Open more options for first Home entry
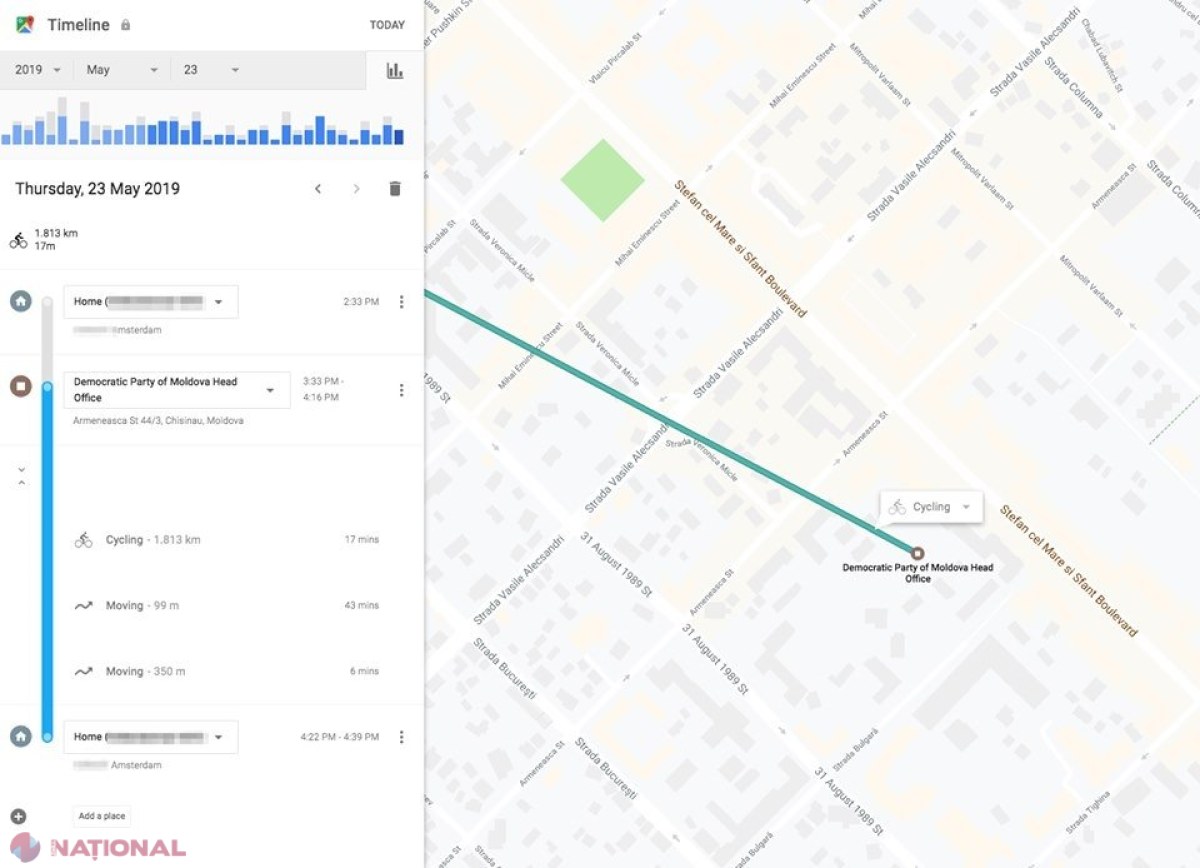 [x=402, y=301]
